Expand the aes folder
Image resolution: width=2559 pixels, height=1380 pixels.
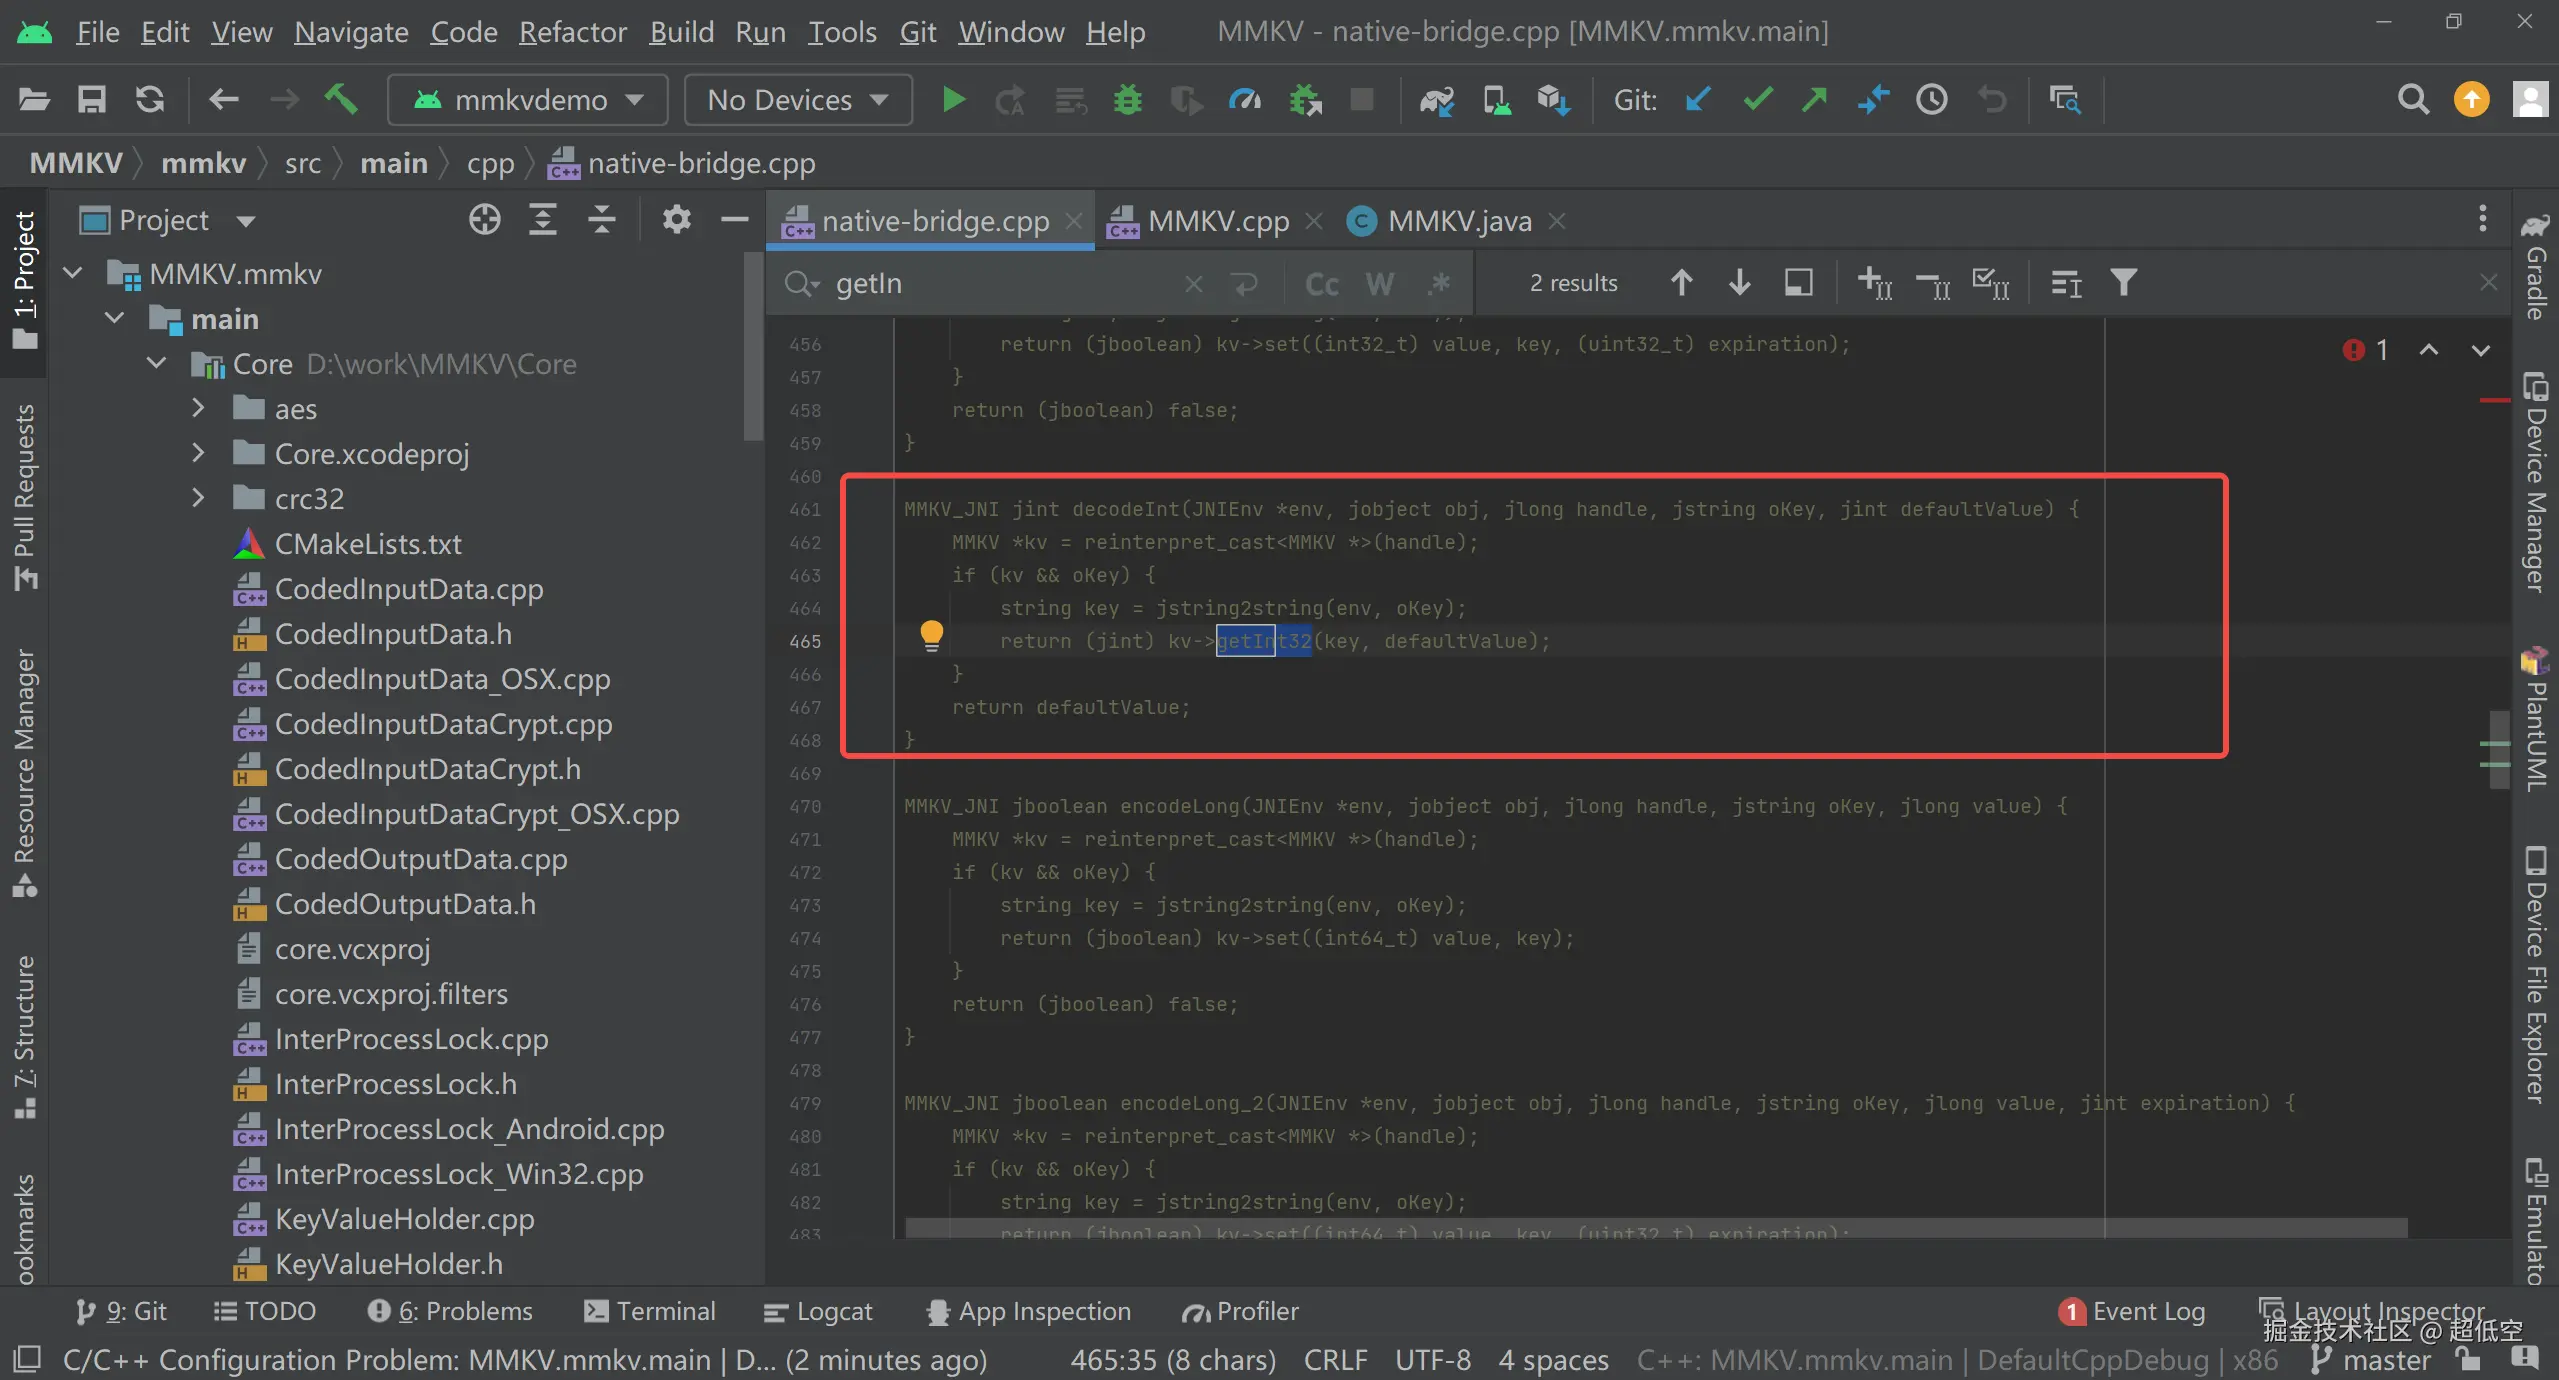coord(198,408)
